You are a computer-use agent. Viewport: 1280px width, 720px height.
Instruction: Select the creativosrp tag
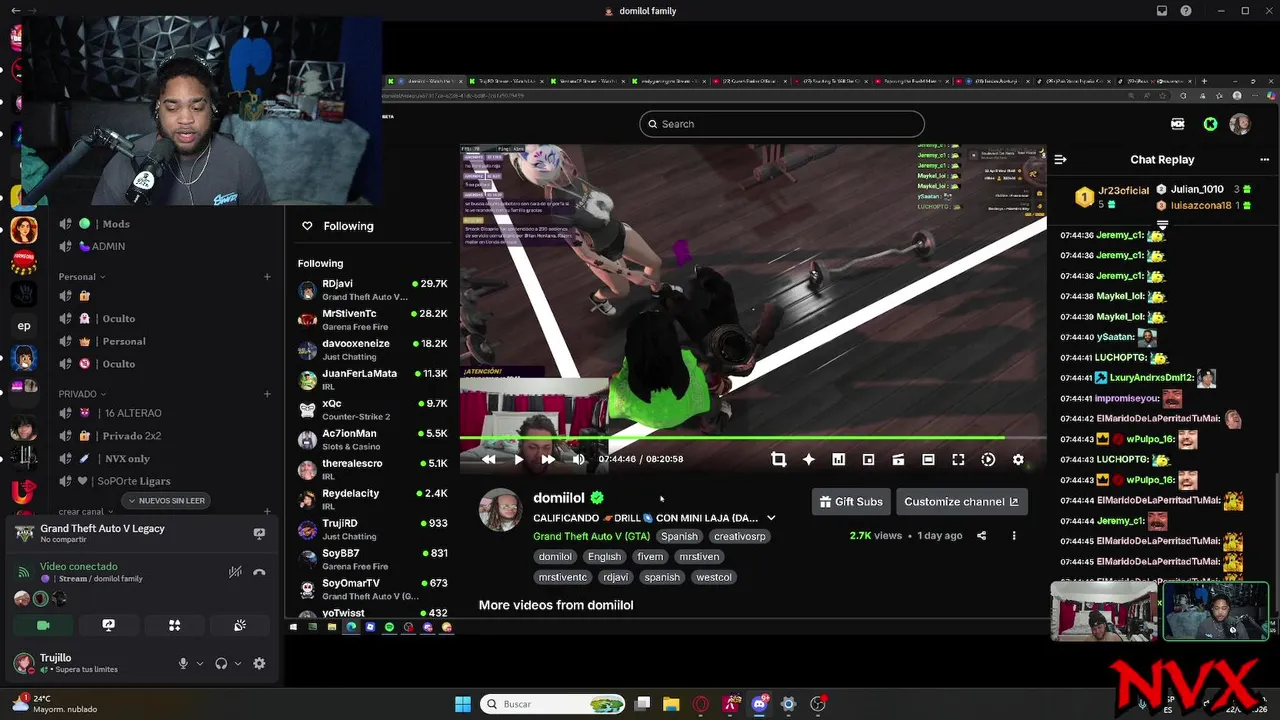click(739, 536)
